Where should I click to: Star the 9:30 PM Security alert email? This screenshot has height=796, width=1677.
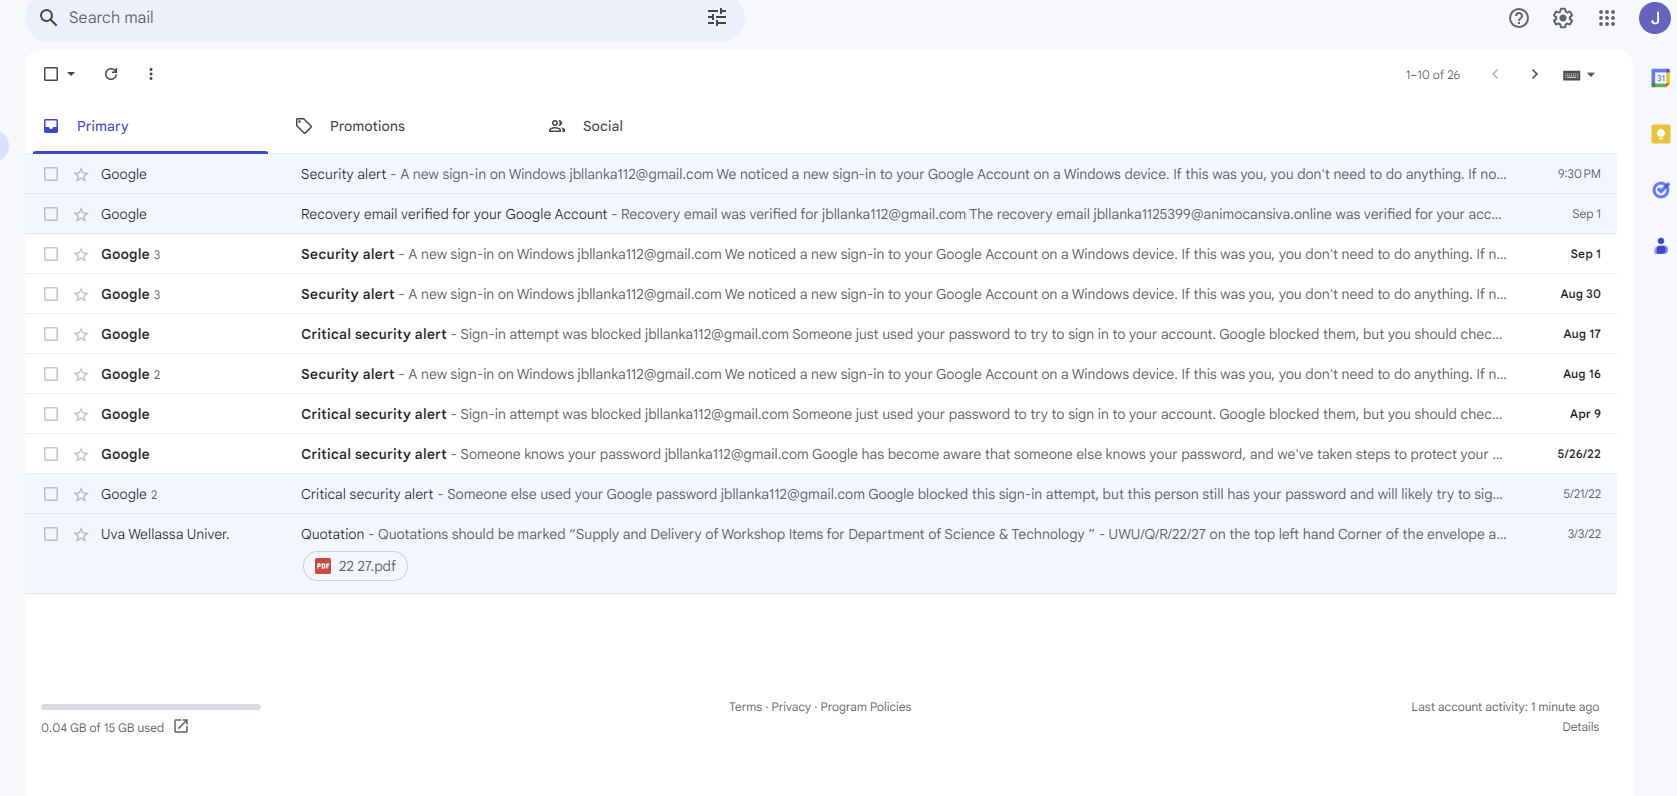(x=81, y=174)
